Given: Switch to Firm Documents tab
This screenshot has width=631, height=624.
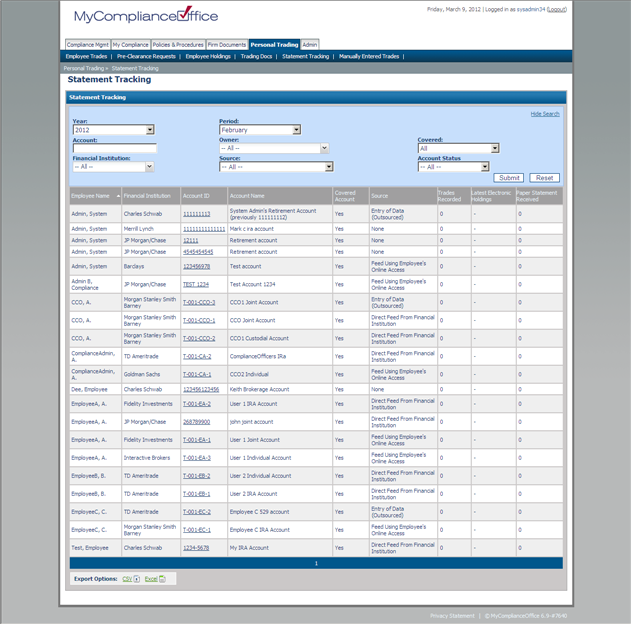Looking at the screenshot, I should pyautogui.click(x=227, y=45).
